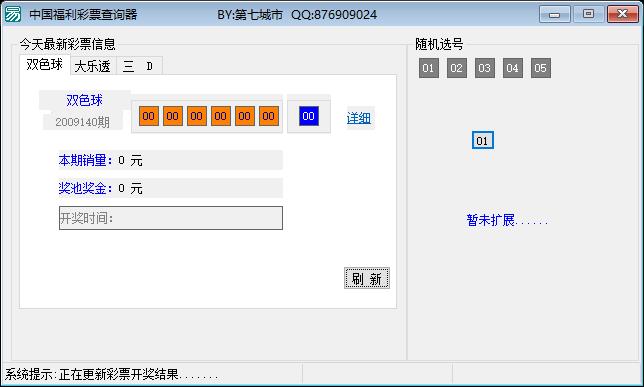The width and height of the screenshot is (644, 387).
Task: Click the 2009140期 issue label
Action: tap(83, 122)
